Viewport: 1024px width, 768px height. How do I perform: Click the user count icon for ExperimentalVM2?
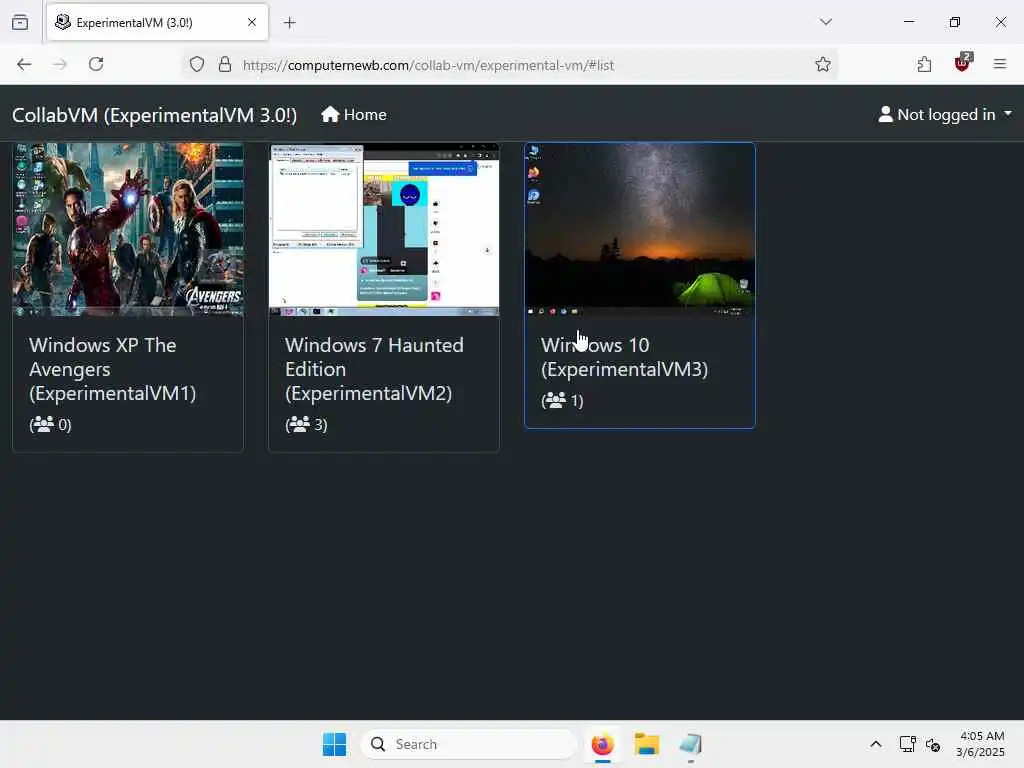coord(299,424)
